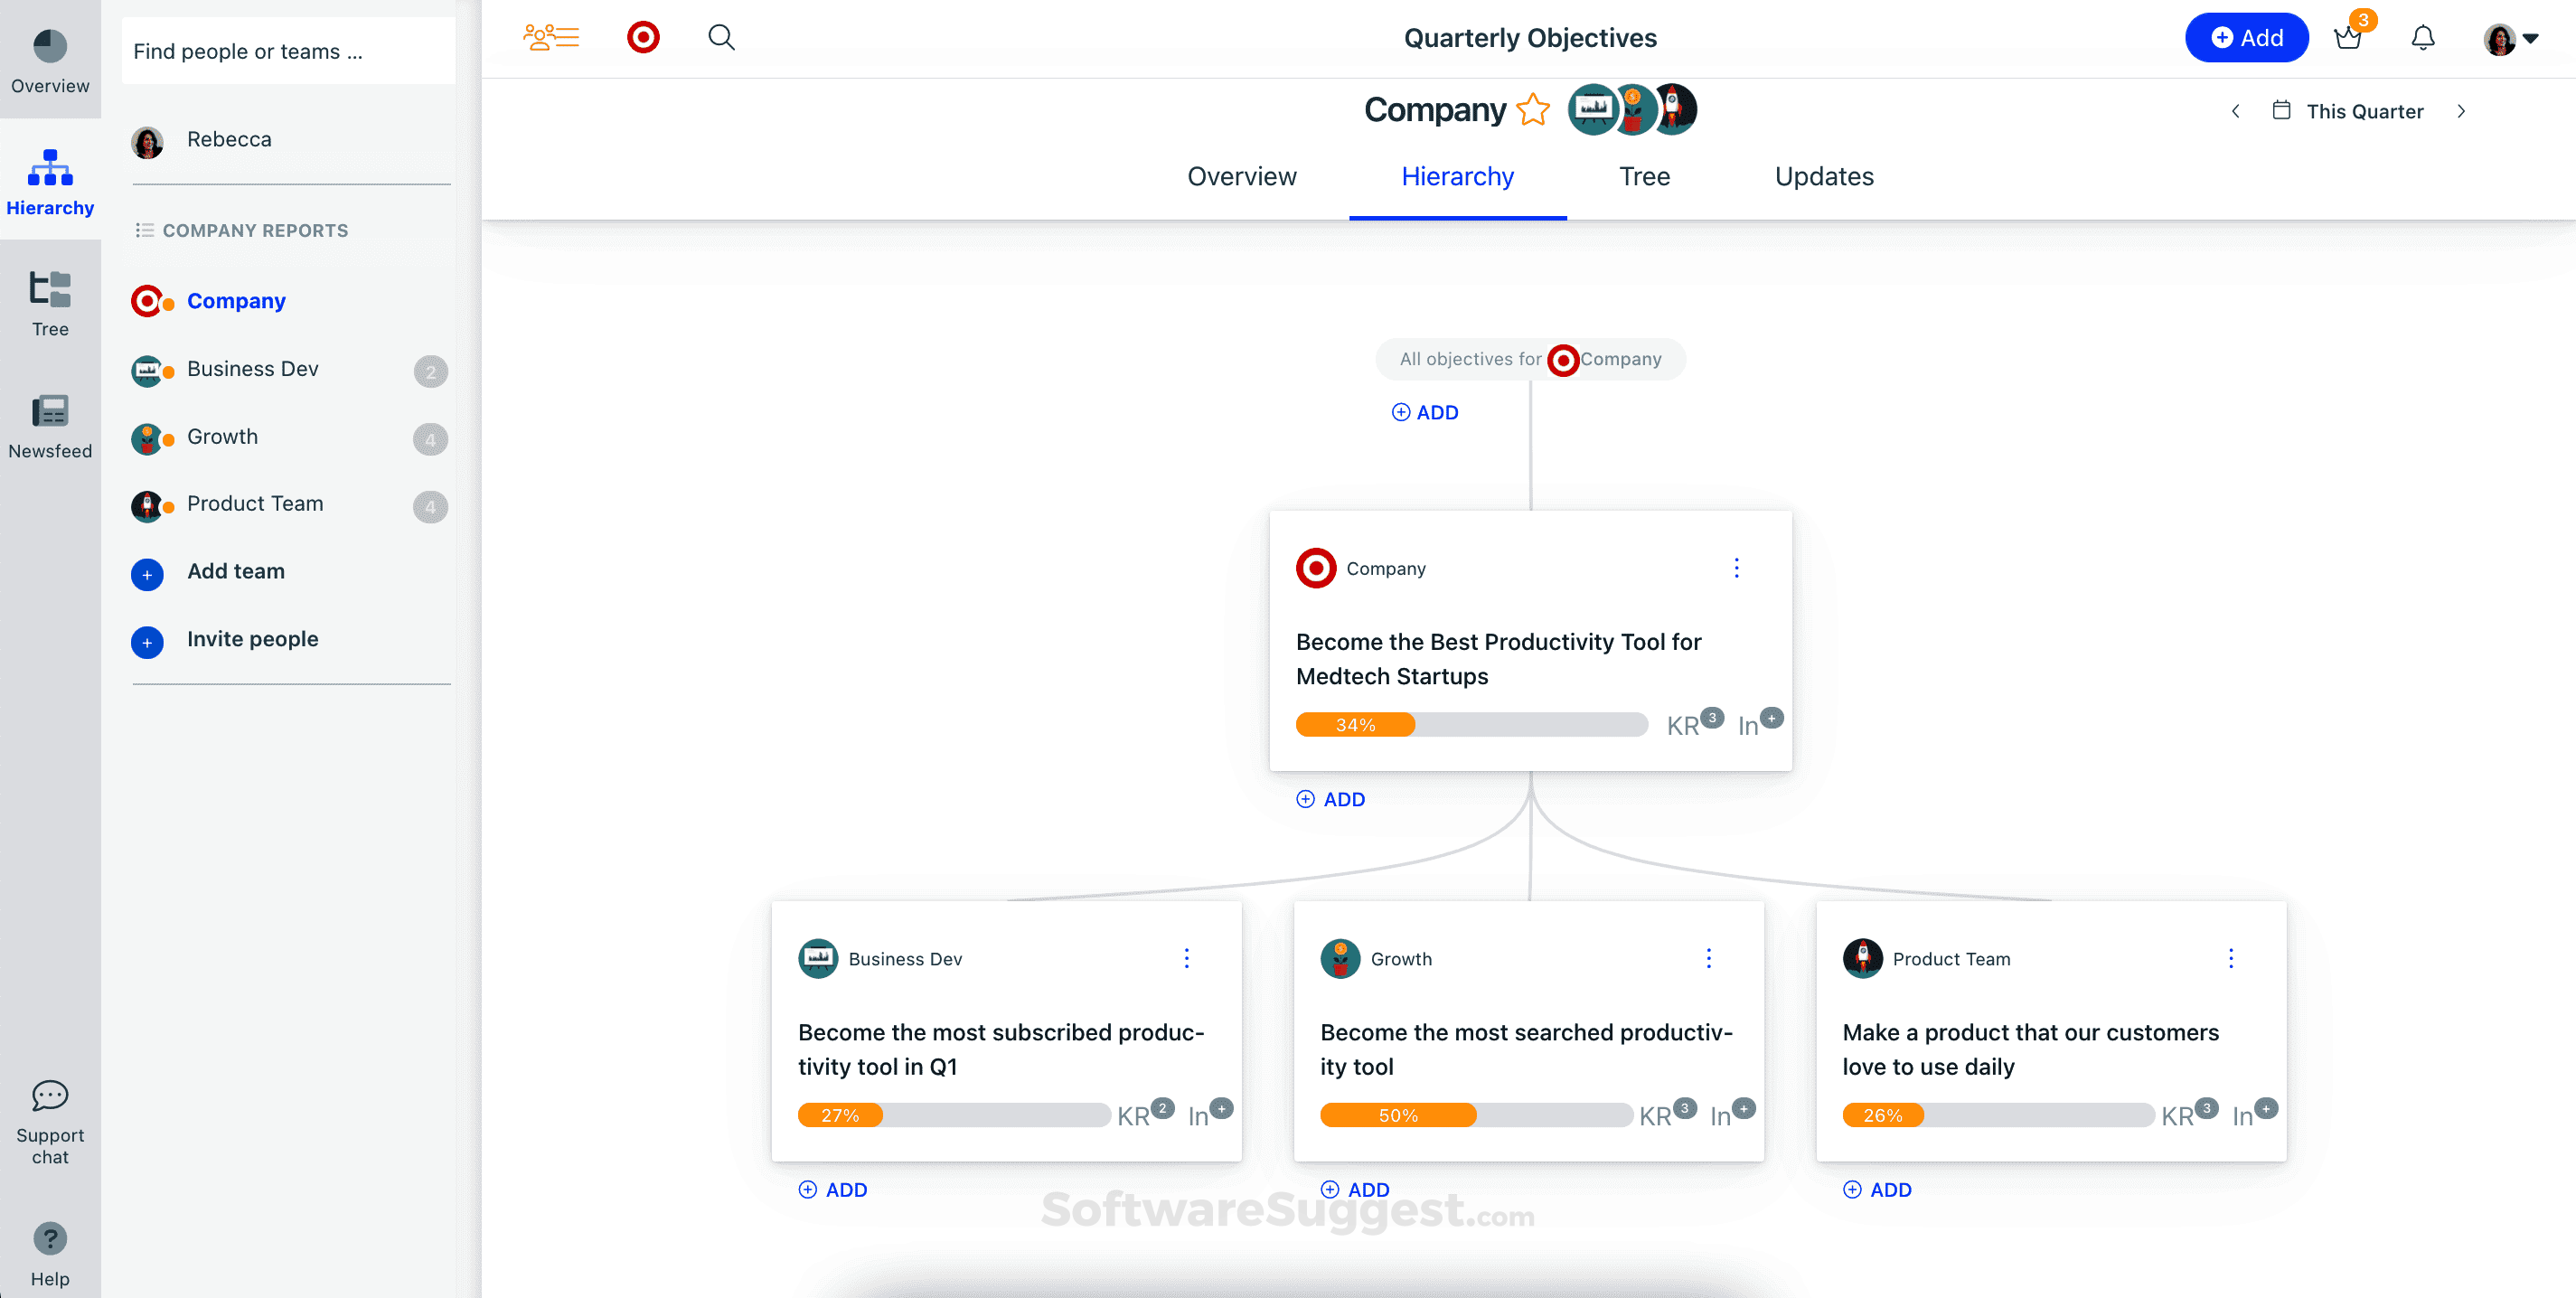The image size is (2576, 1298).
Task: Click the search magnifier icon
Action: click(721, 38)
